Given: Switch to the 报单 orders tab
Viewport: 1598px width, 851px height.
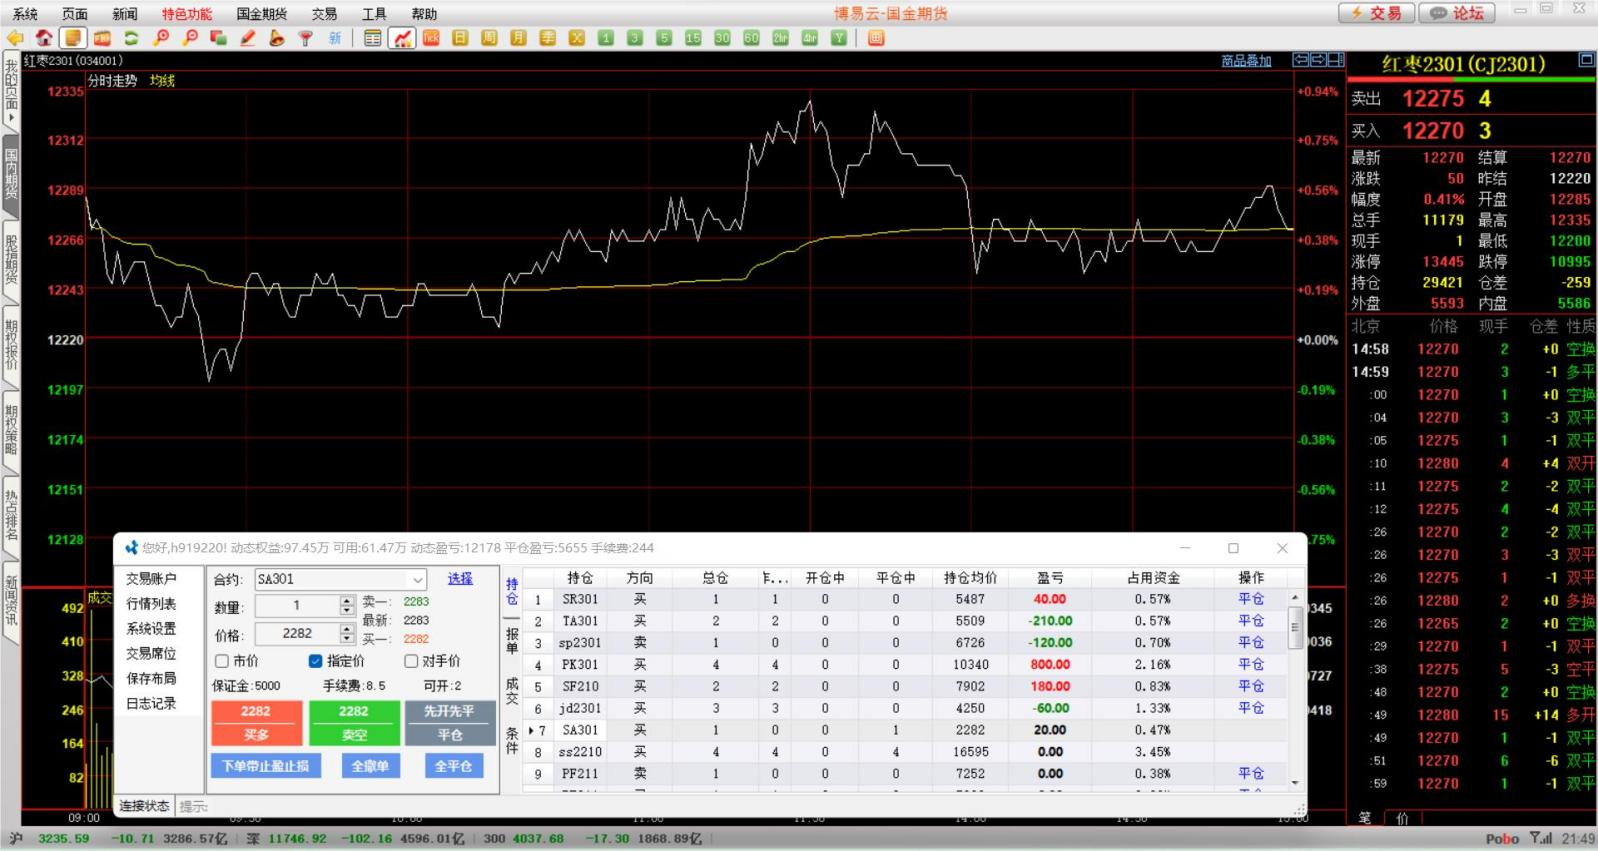Looking at the screenshot, I should (x=512, y=641).
